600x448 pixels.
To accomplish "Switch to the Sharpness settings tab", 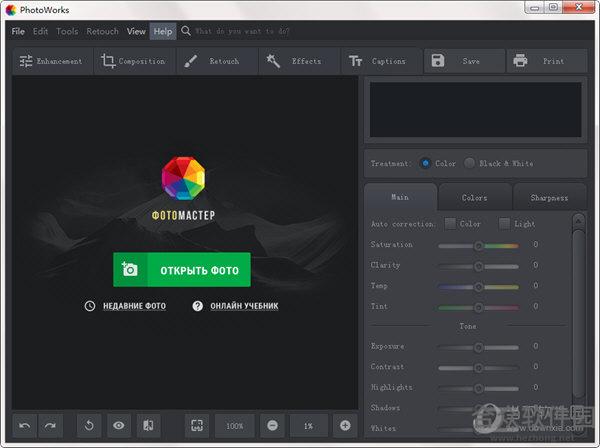I will coord(549,198).
